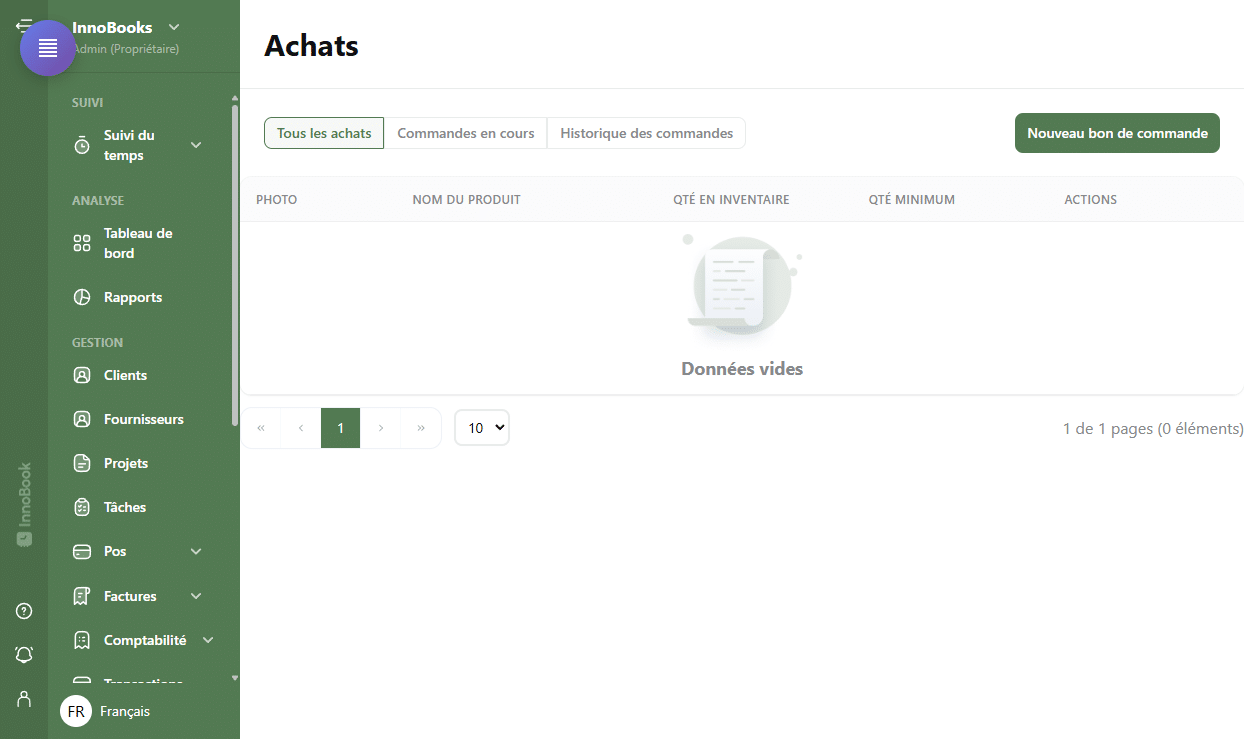The image size is (1244, 739).
Task: Click the Pos card icon
Action: coord(82,551)
